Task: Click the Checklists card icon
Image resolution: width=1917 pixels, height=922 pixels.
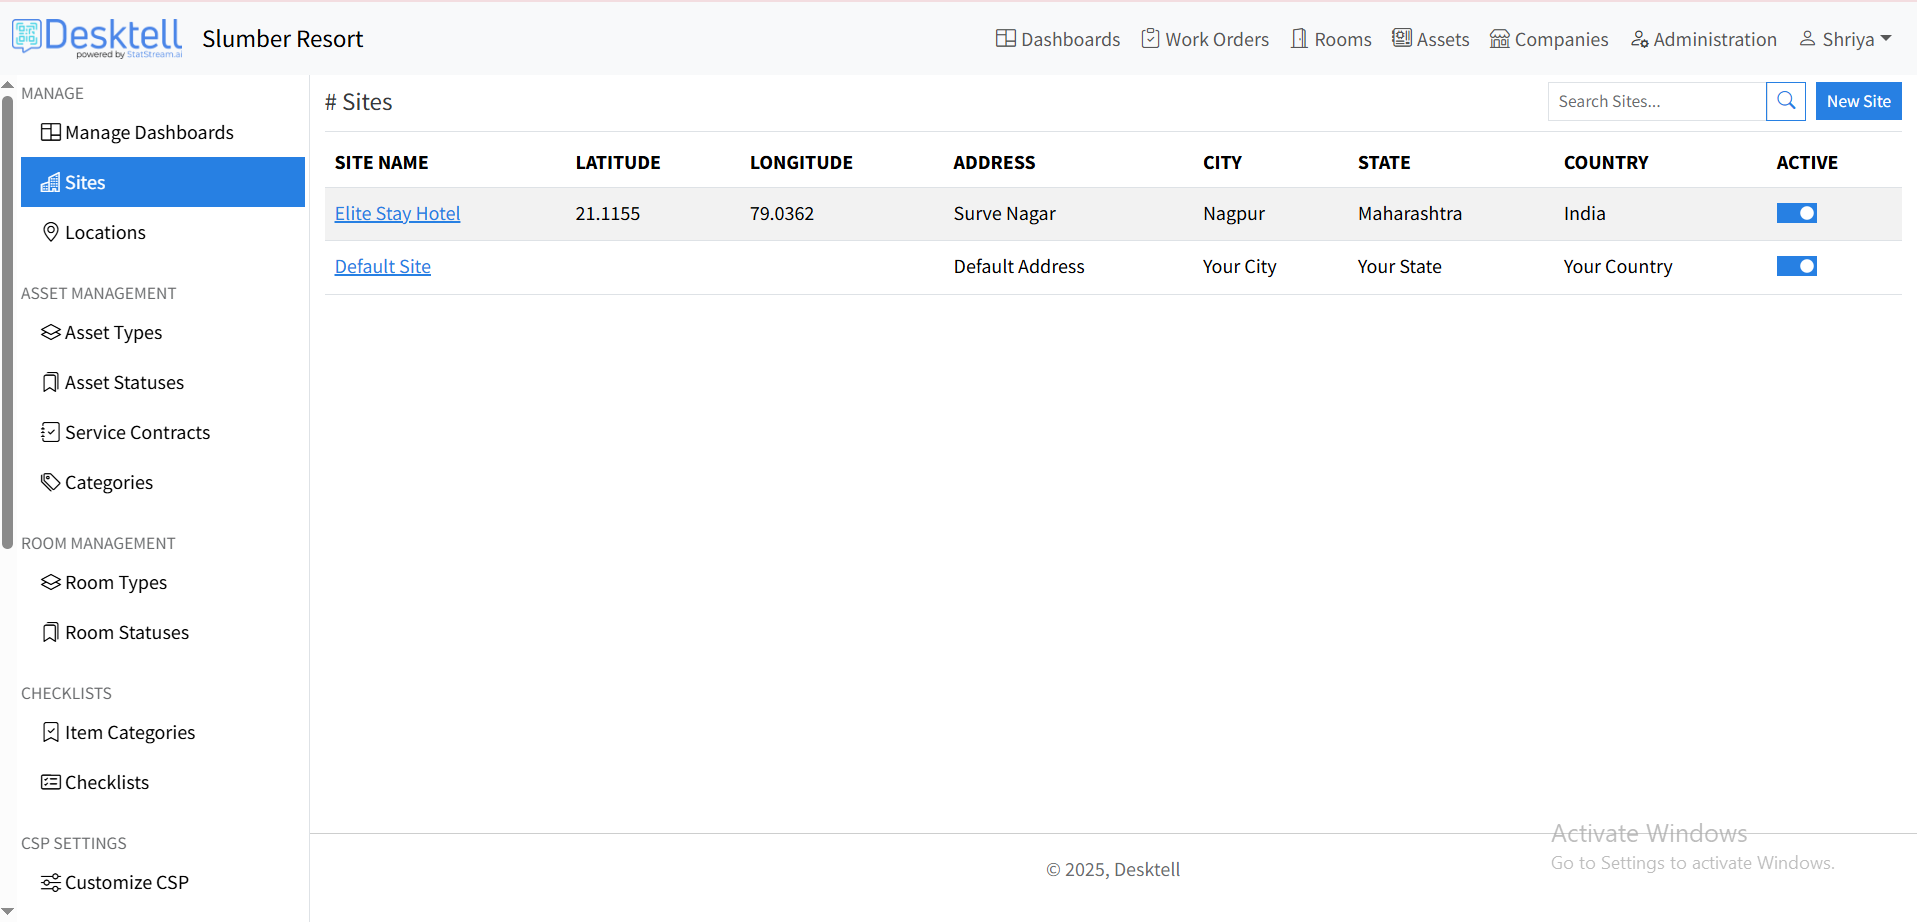Action: [50, 782]
